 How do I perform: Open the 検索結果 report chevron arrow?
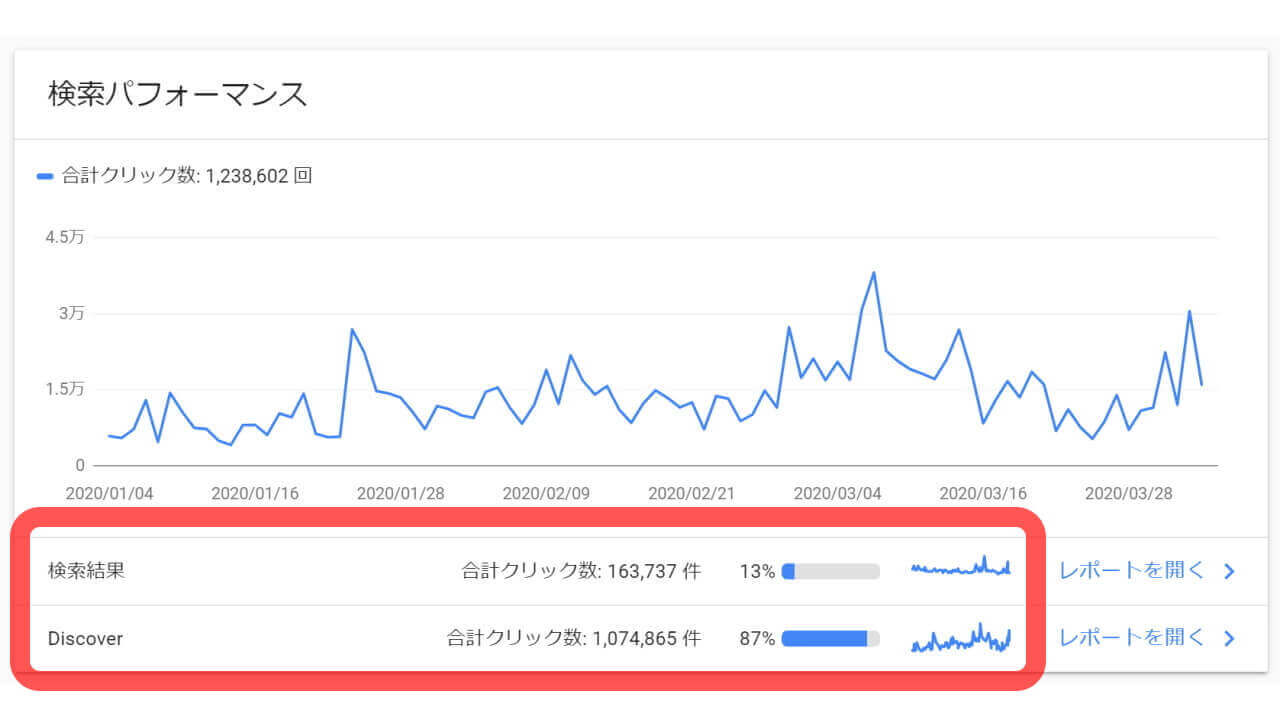[1230, 572]
